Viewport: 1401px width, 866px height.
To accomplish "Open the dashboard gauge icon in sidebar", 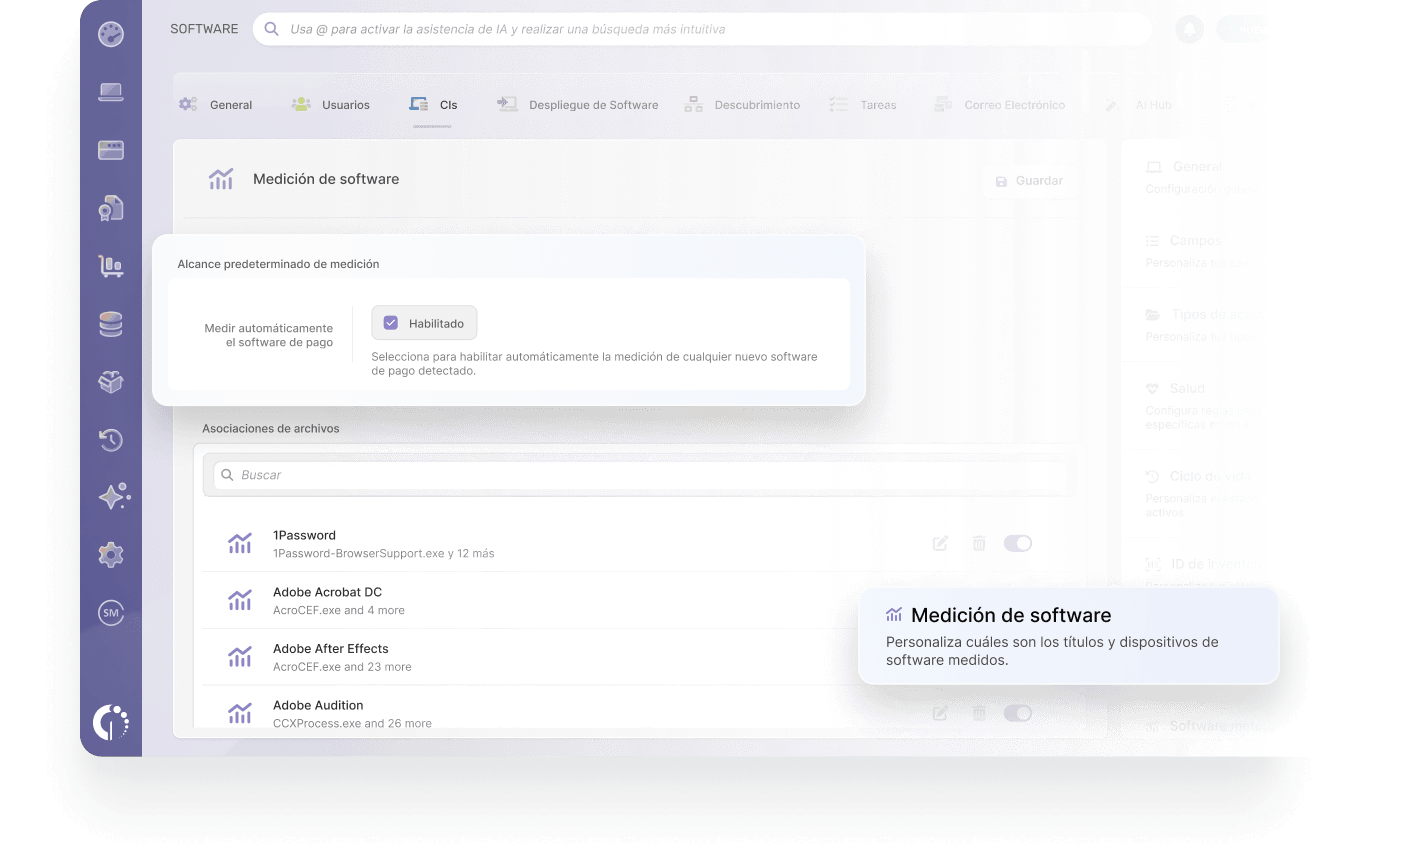I will pyautogui.click(x=111, y=34).
